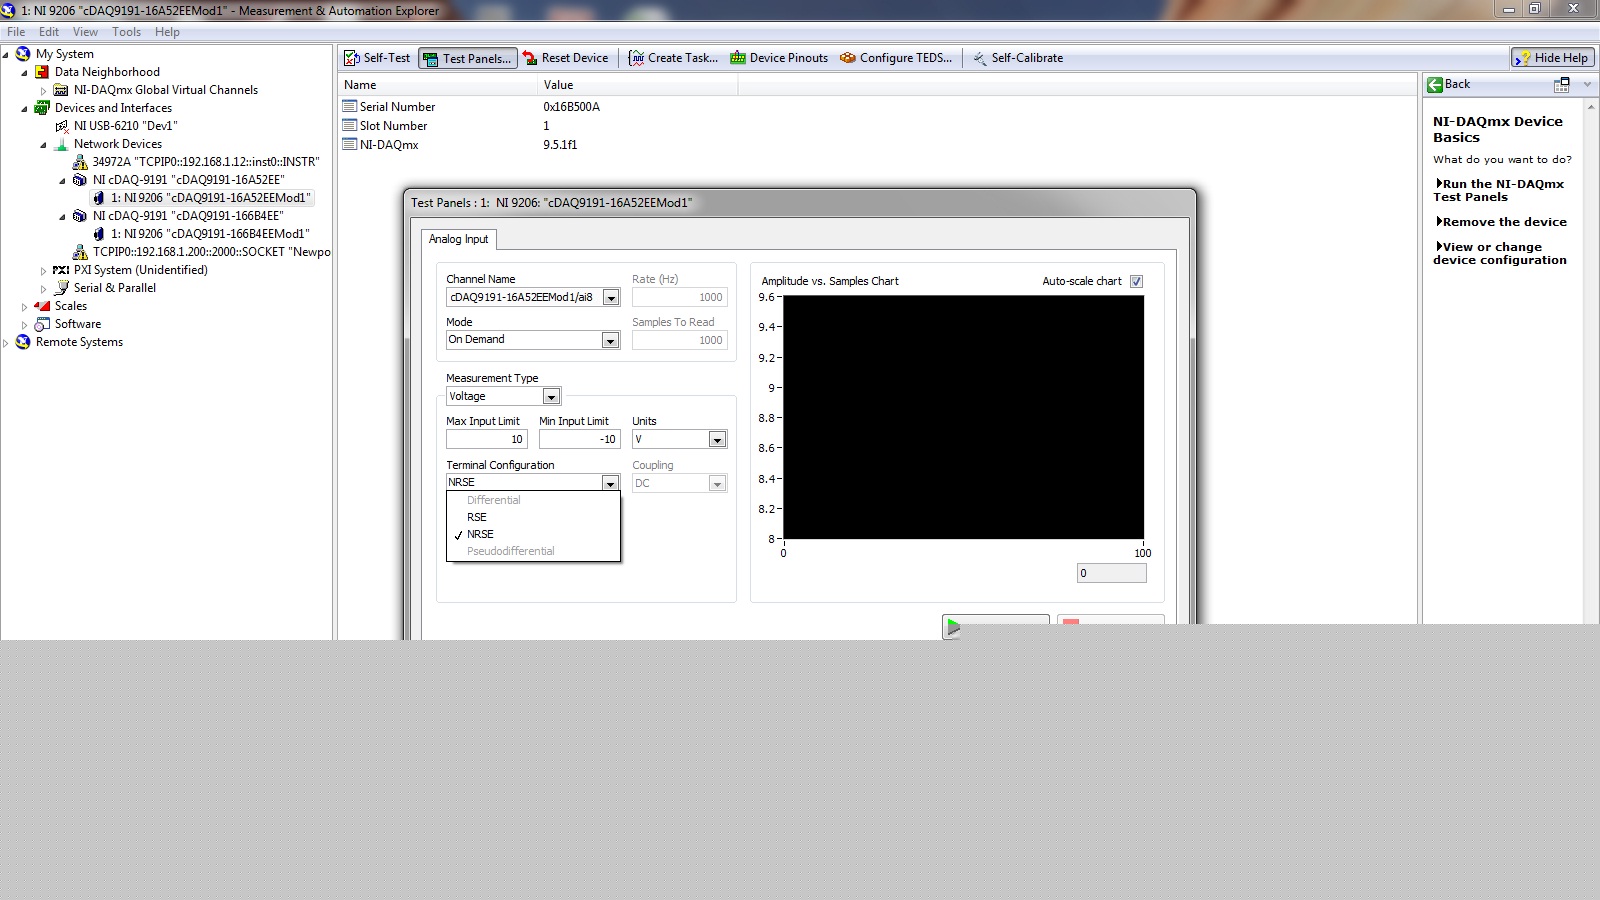Open the Edit menu
Viewport: 1600px width, 900px height.
(49, 32)
